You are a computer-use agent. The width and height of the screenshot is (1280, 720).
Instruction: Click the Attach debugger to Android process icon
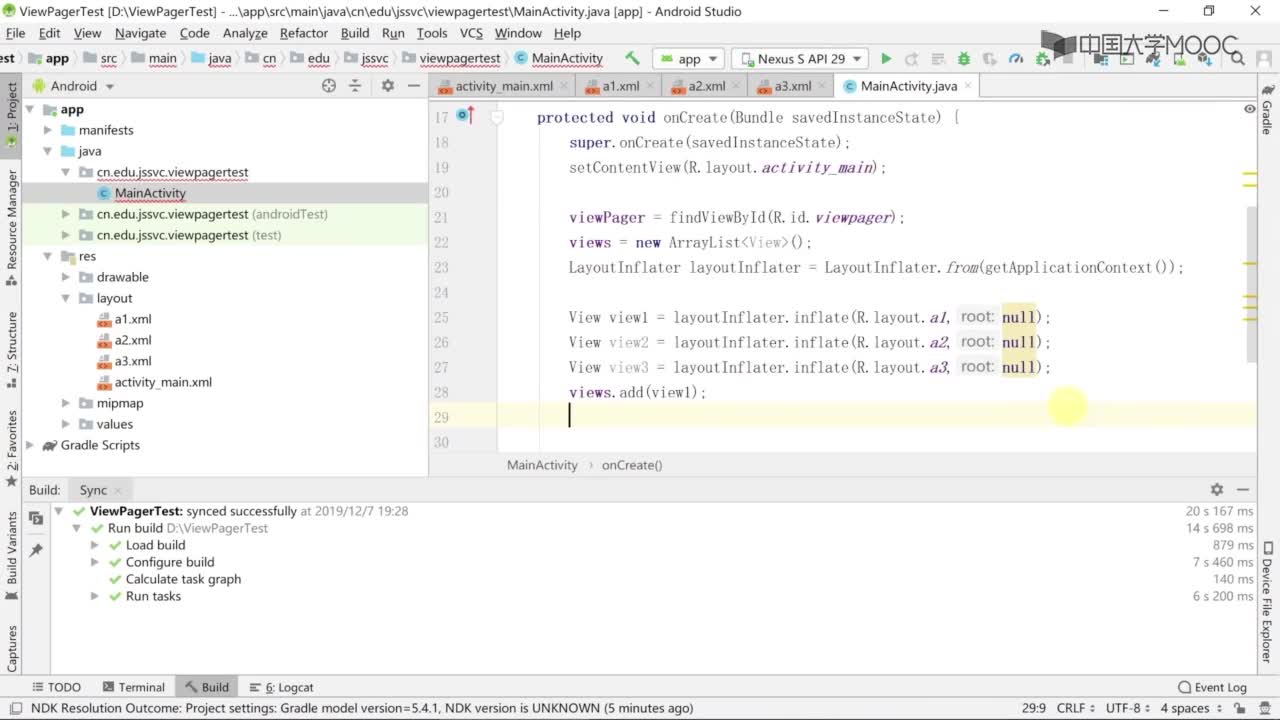point(1043,59)
